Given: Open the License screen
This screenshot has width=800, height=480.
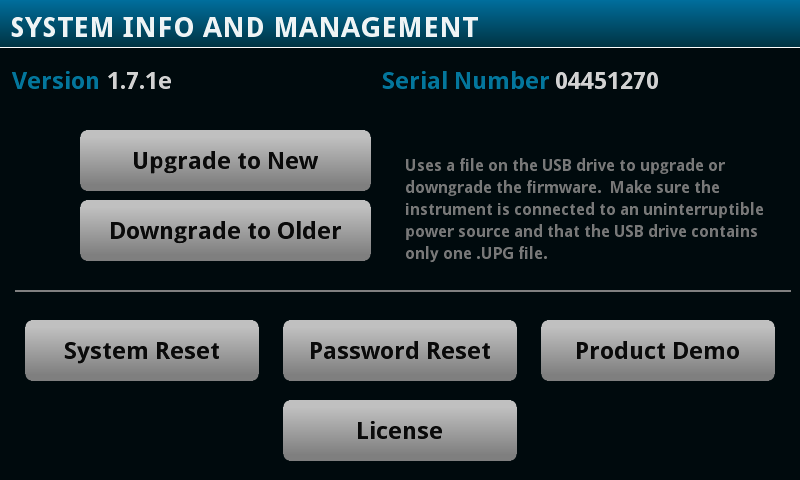Looking at the screenshot, I should 400,431.
